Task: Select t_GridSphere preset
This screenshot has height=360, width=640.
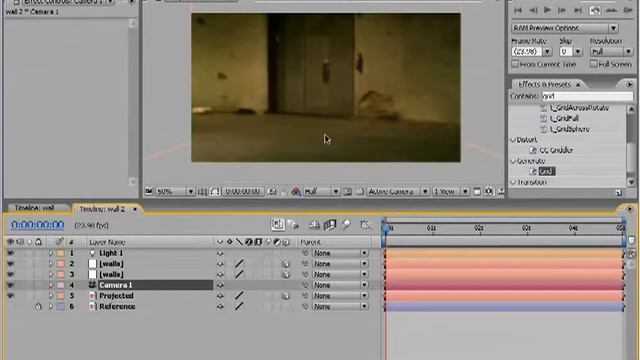Action: (x=569, y=129)
